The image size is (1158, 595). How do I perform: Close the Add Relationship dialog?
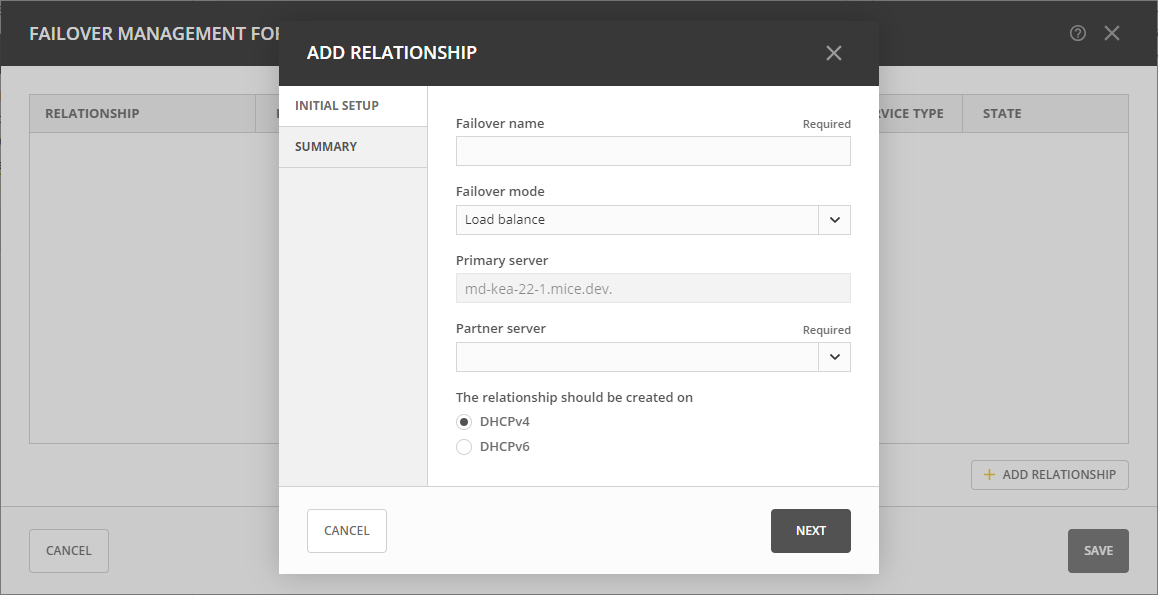click(834, 53)
